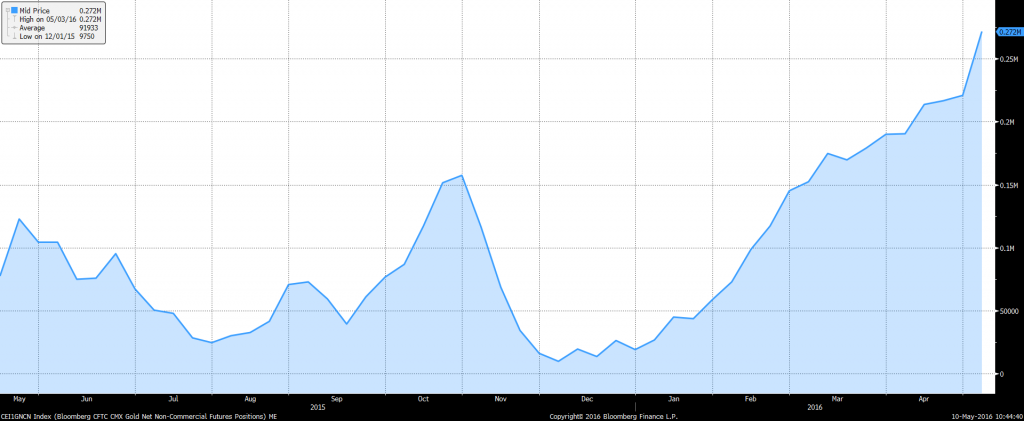Screen dimensions: 1024x421
Task: Click the Jan x-axis label
Action: 674,398
